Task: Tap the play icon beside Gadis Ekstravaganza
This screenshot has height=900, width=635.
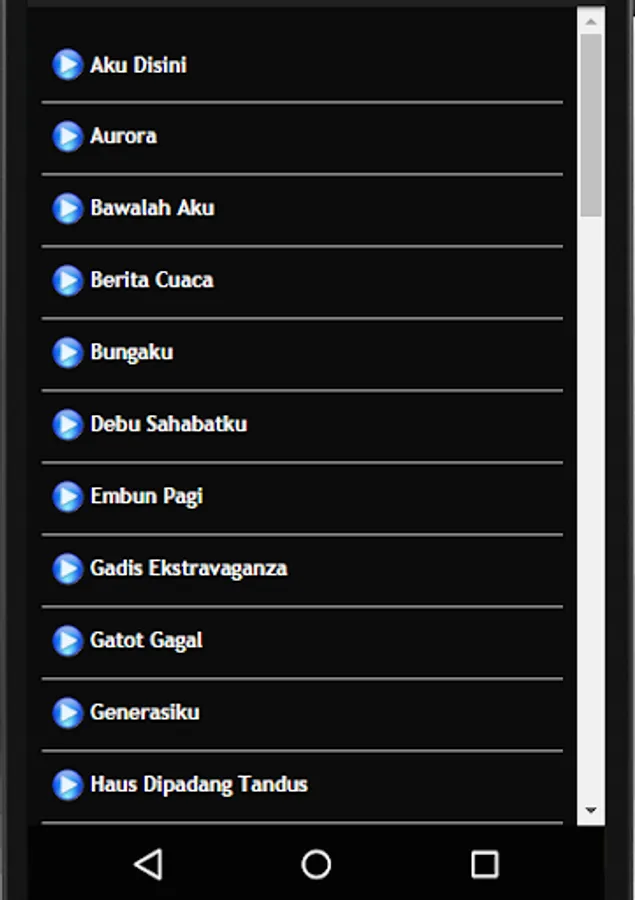Action: pos(67,568)
